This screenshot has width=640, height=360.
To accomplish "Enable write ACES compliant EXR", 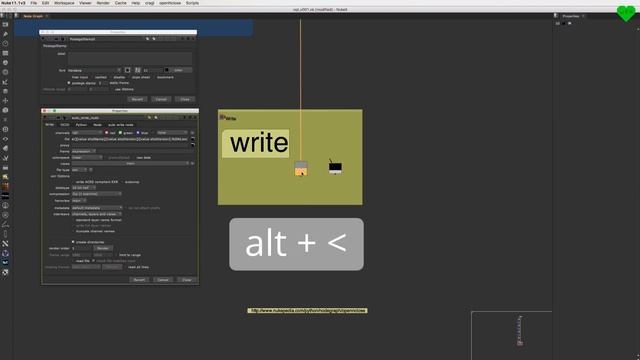I will coord(73,182).
